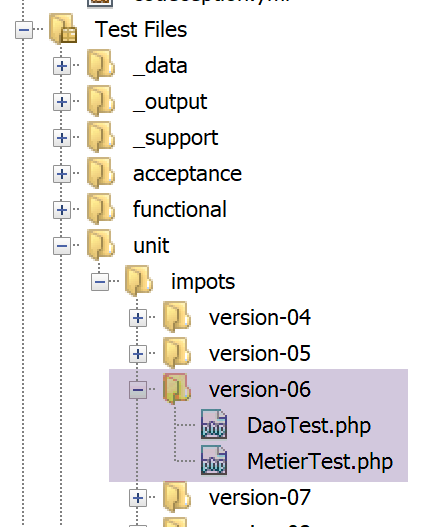The image size is (428, 527).
Task: Select the version-05 tree item label
Action: [x=260, y=354]
